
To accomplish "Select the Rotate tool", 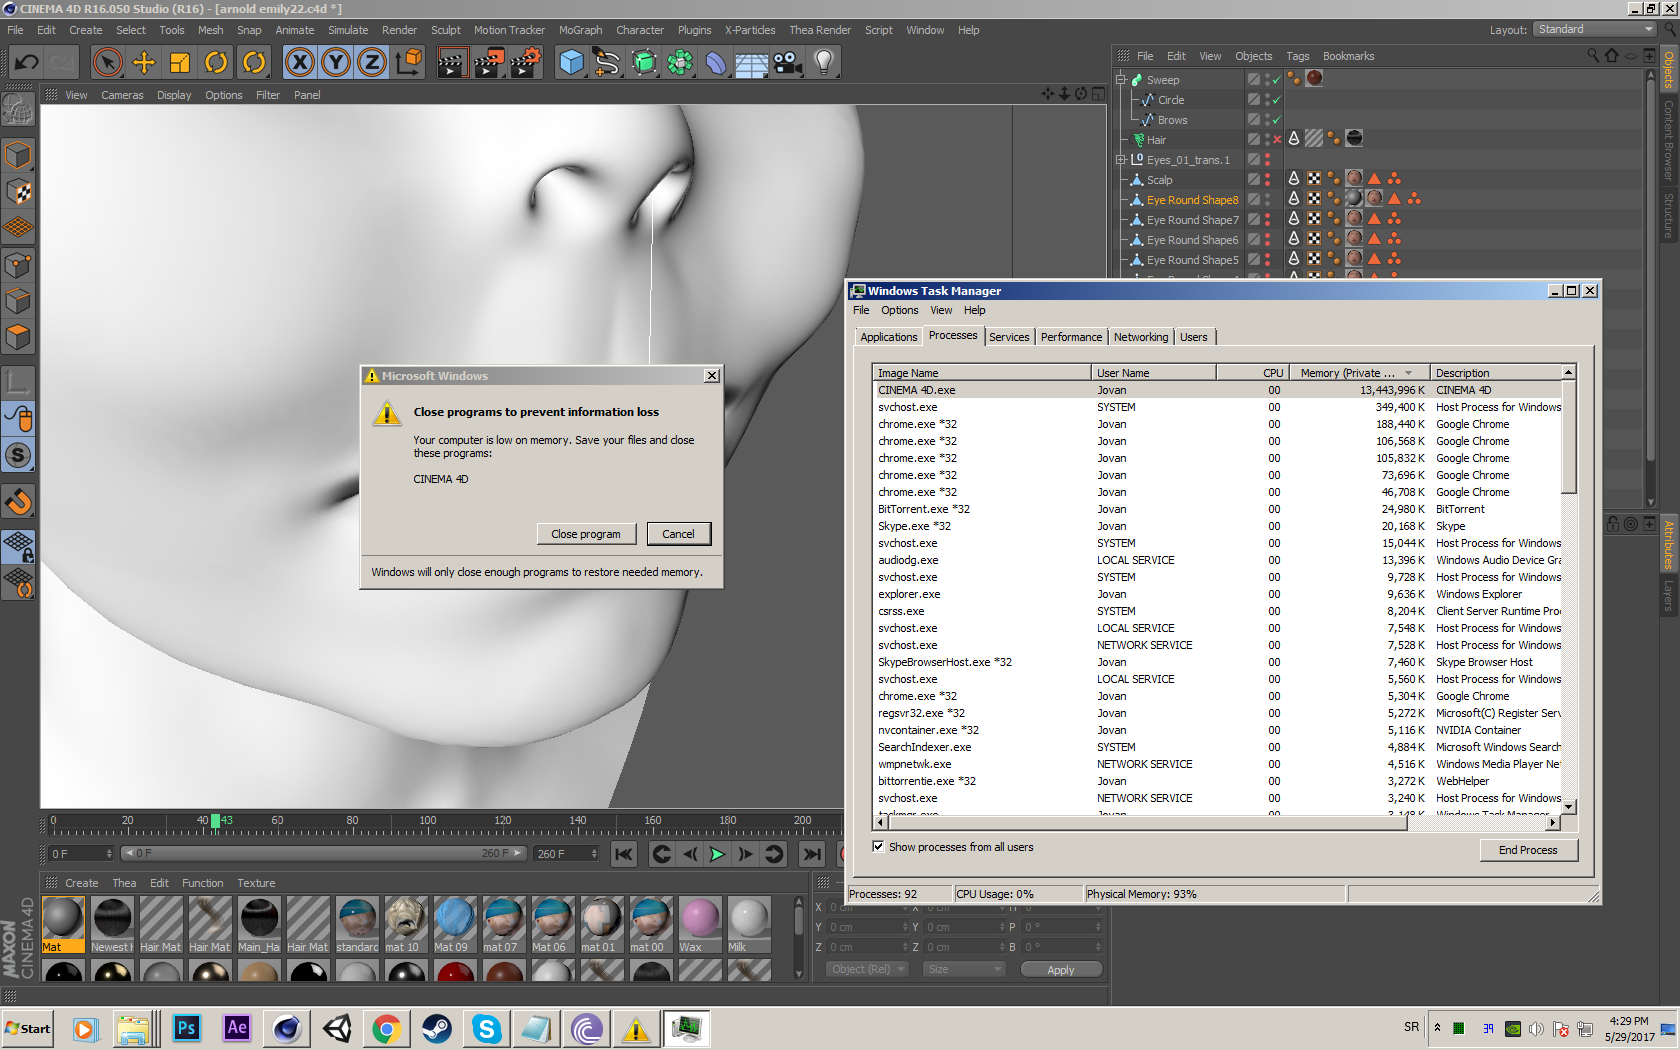I will (216, 63).
